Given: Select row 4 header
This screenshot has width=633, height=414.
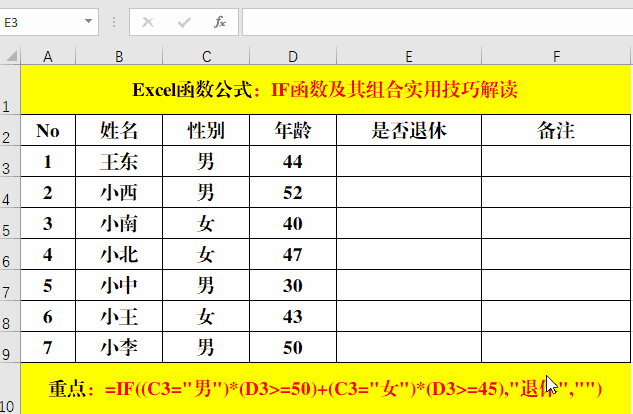Looking at the screenshot, I should (10, 192).
